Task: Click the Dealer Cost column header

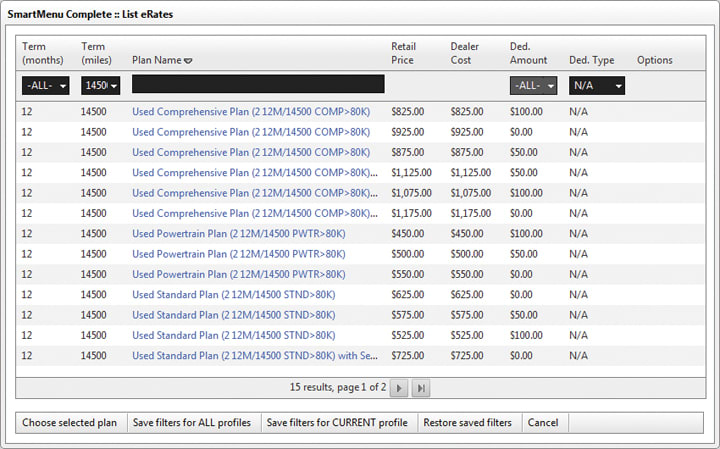Action: tap(465, 53)
